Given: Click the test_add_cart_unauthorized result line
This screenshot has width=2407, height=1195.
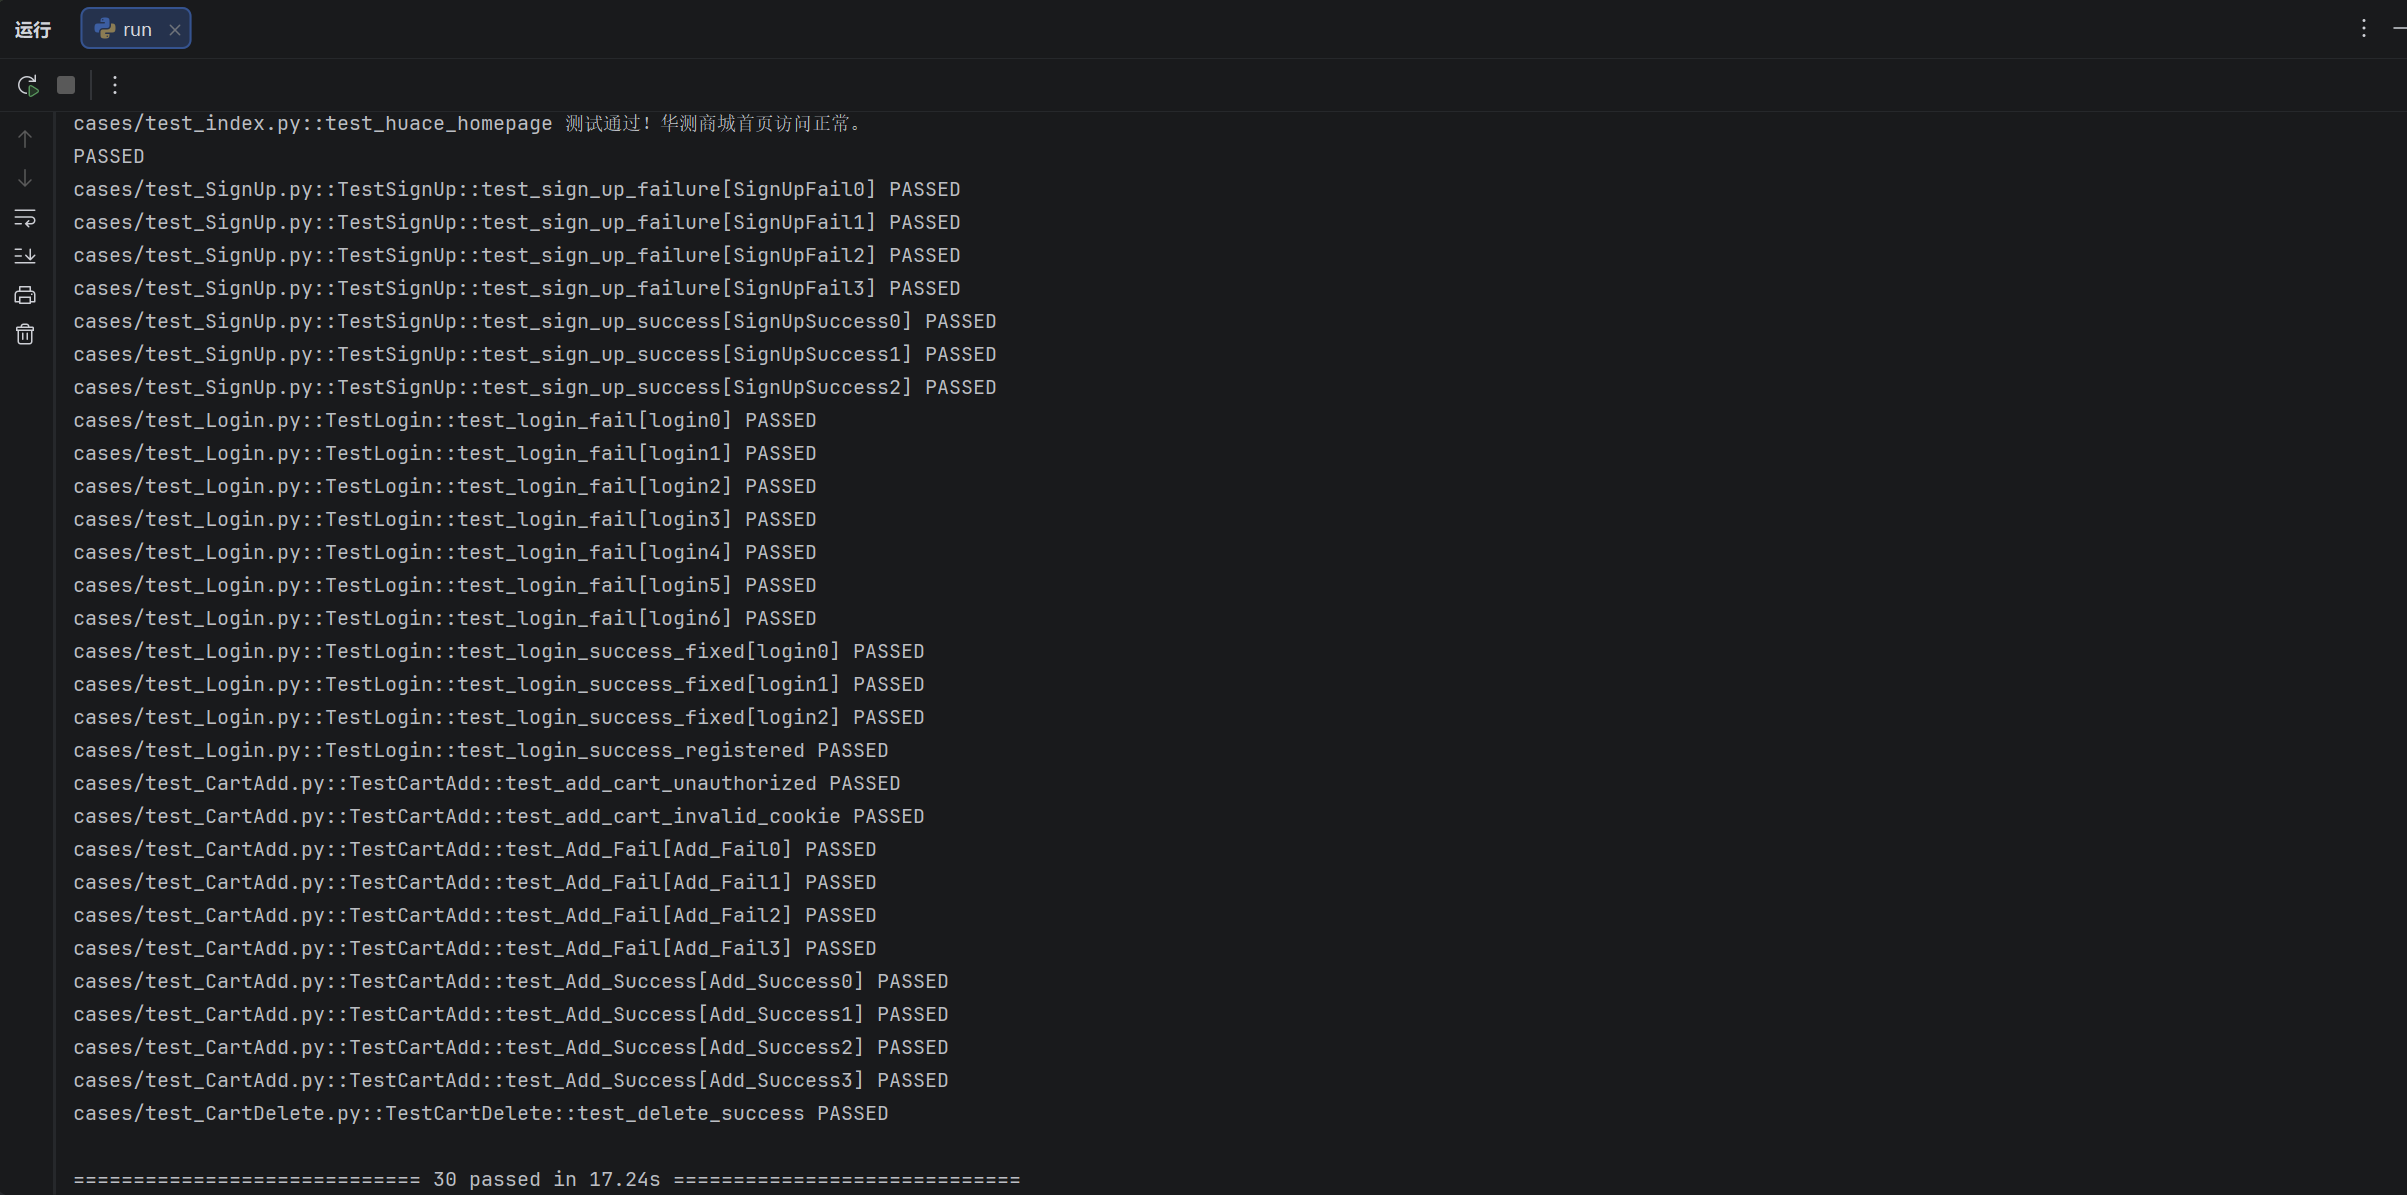Looking at the screenshot, I should (x=486, y=783).
